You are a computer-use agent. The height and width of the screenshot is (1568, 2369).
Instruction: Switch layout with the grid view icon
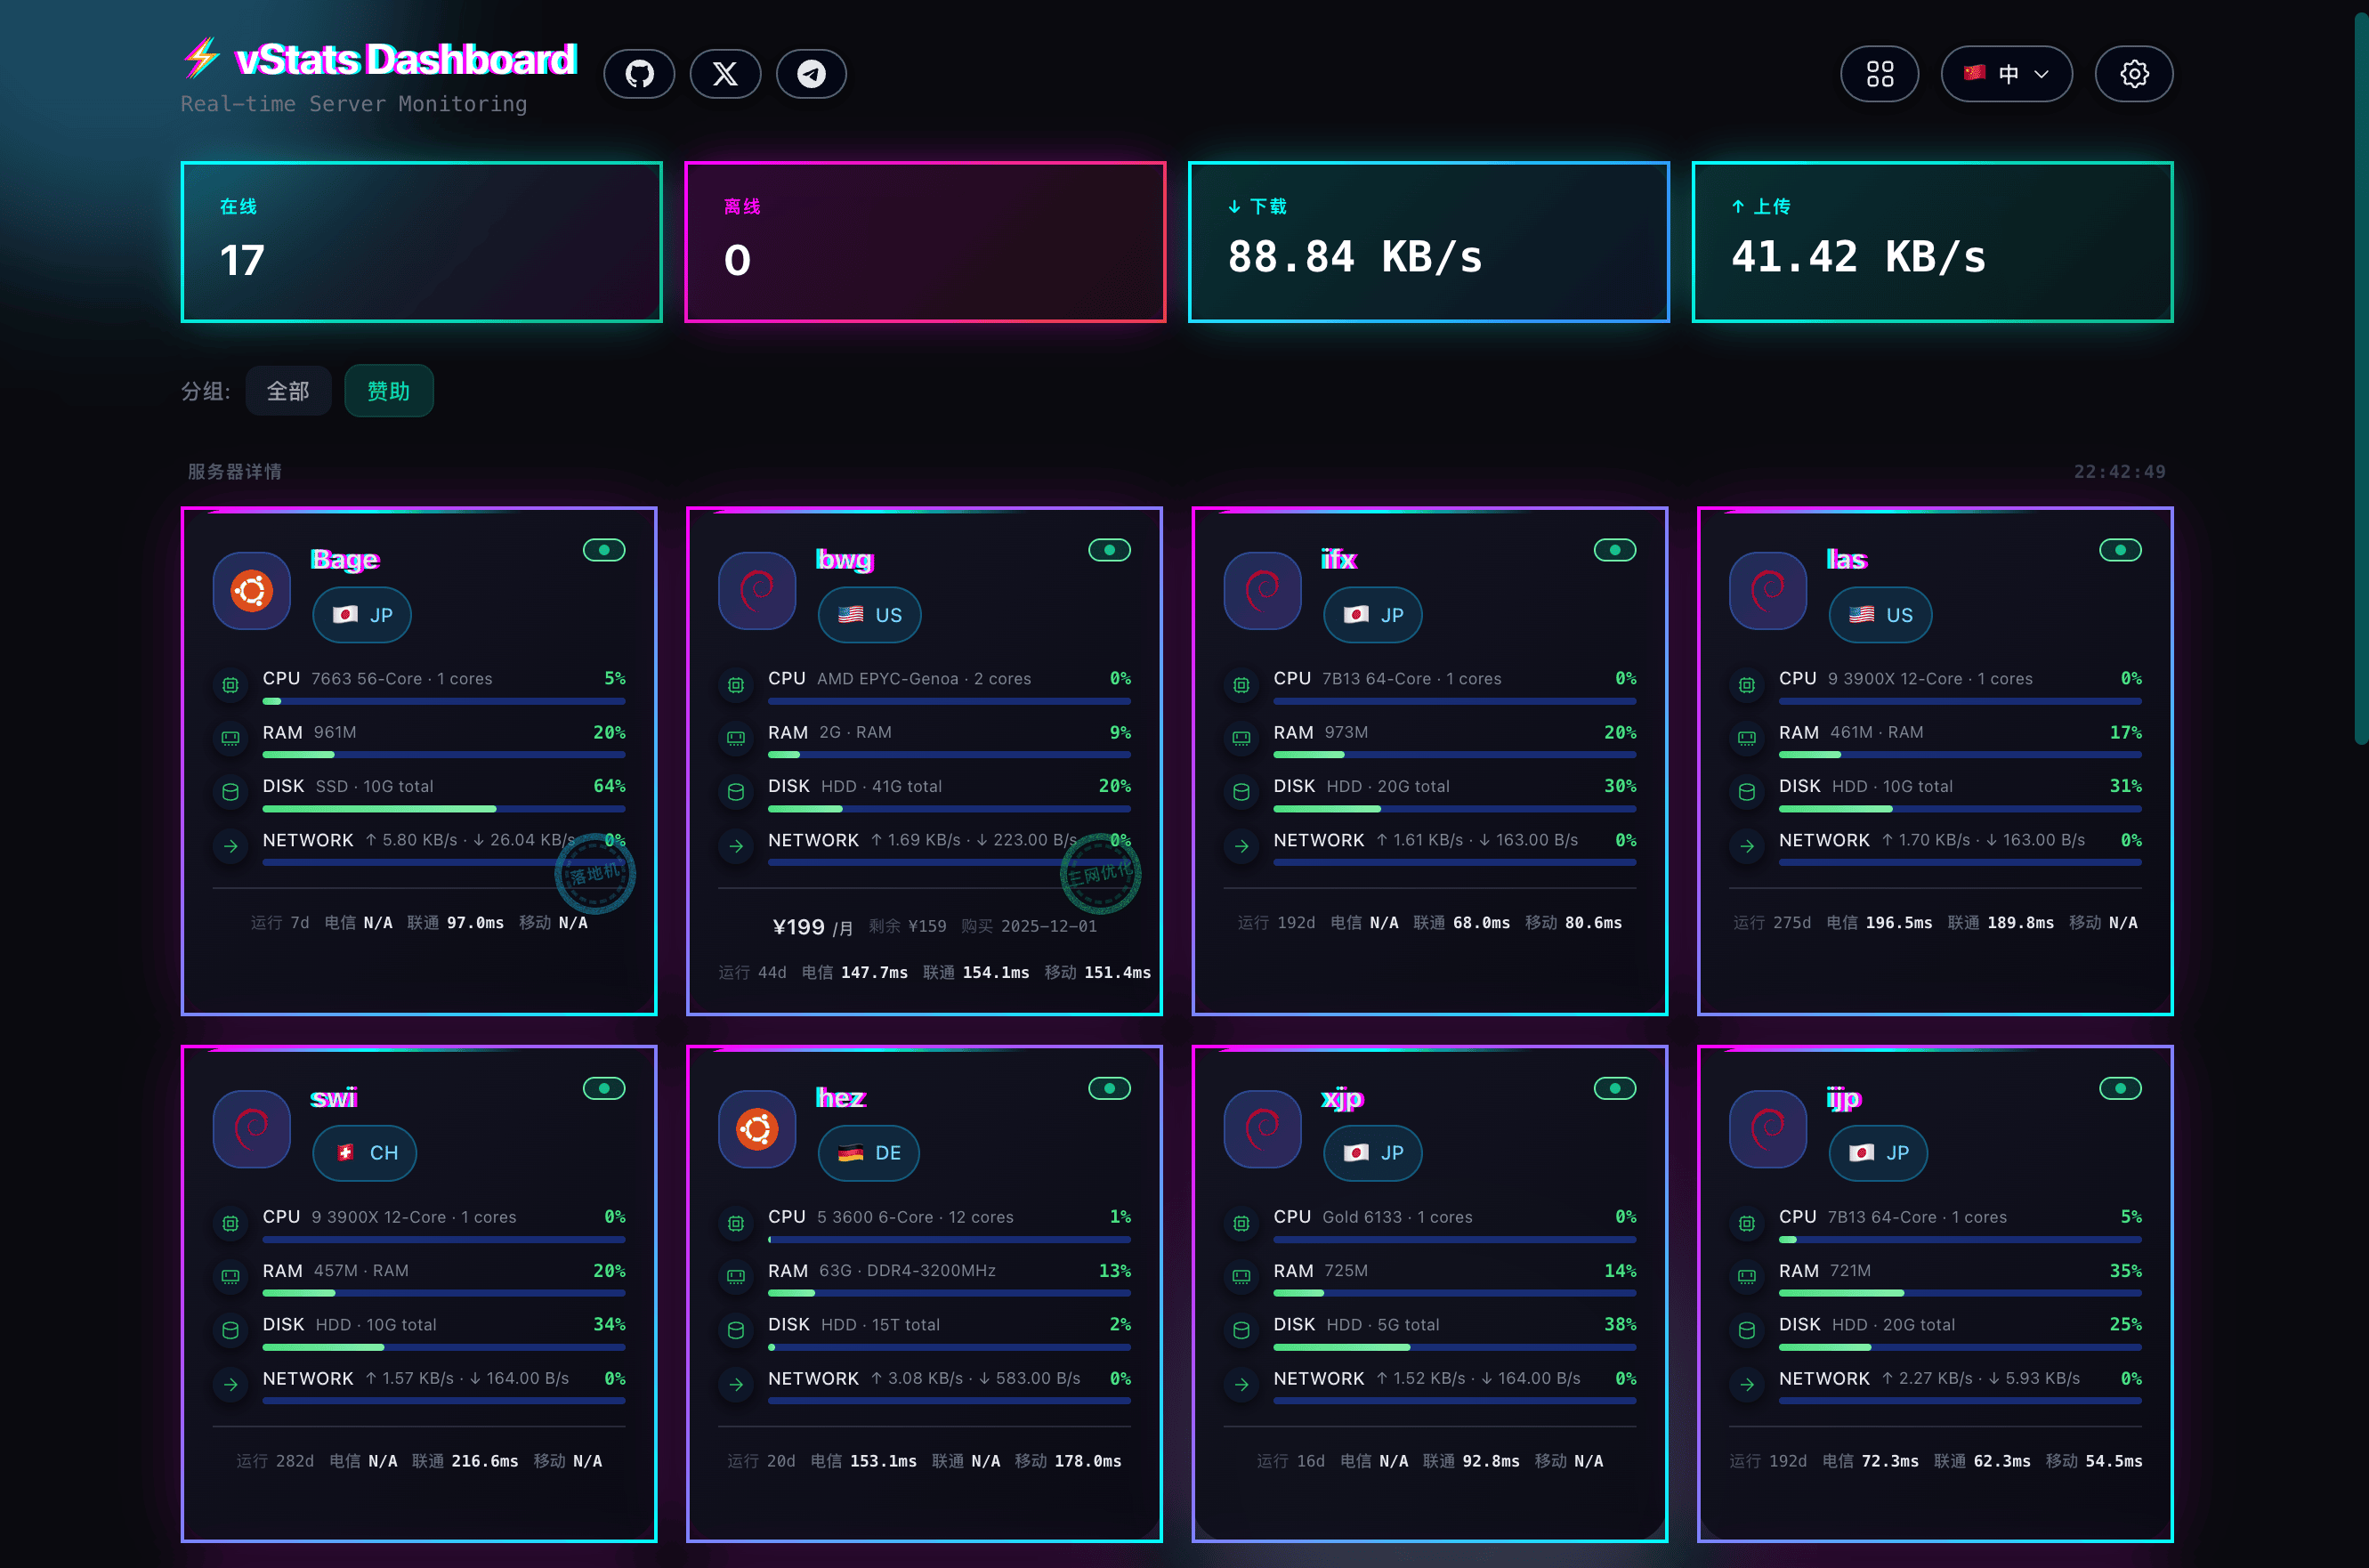1879,74
